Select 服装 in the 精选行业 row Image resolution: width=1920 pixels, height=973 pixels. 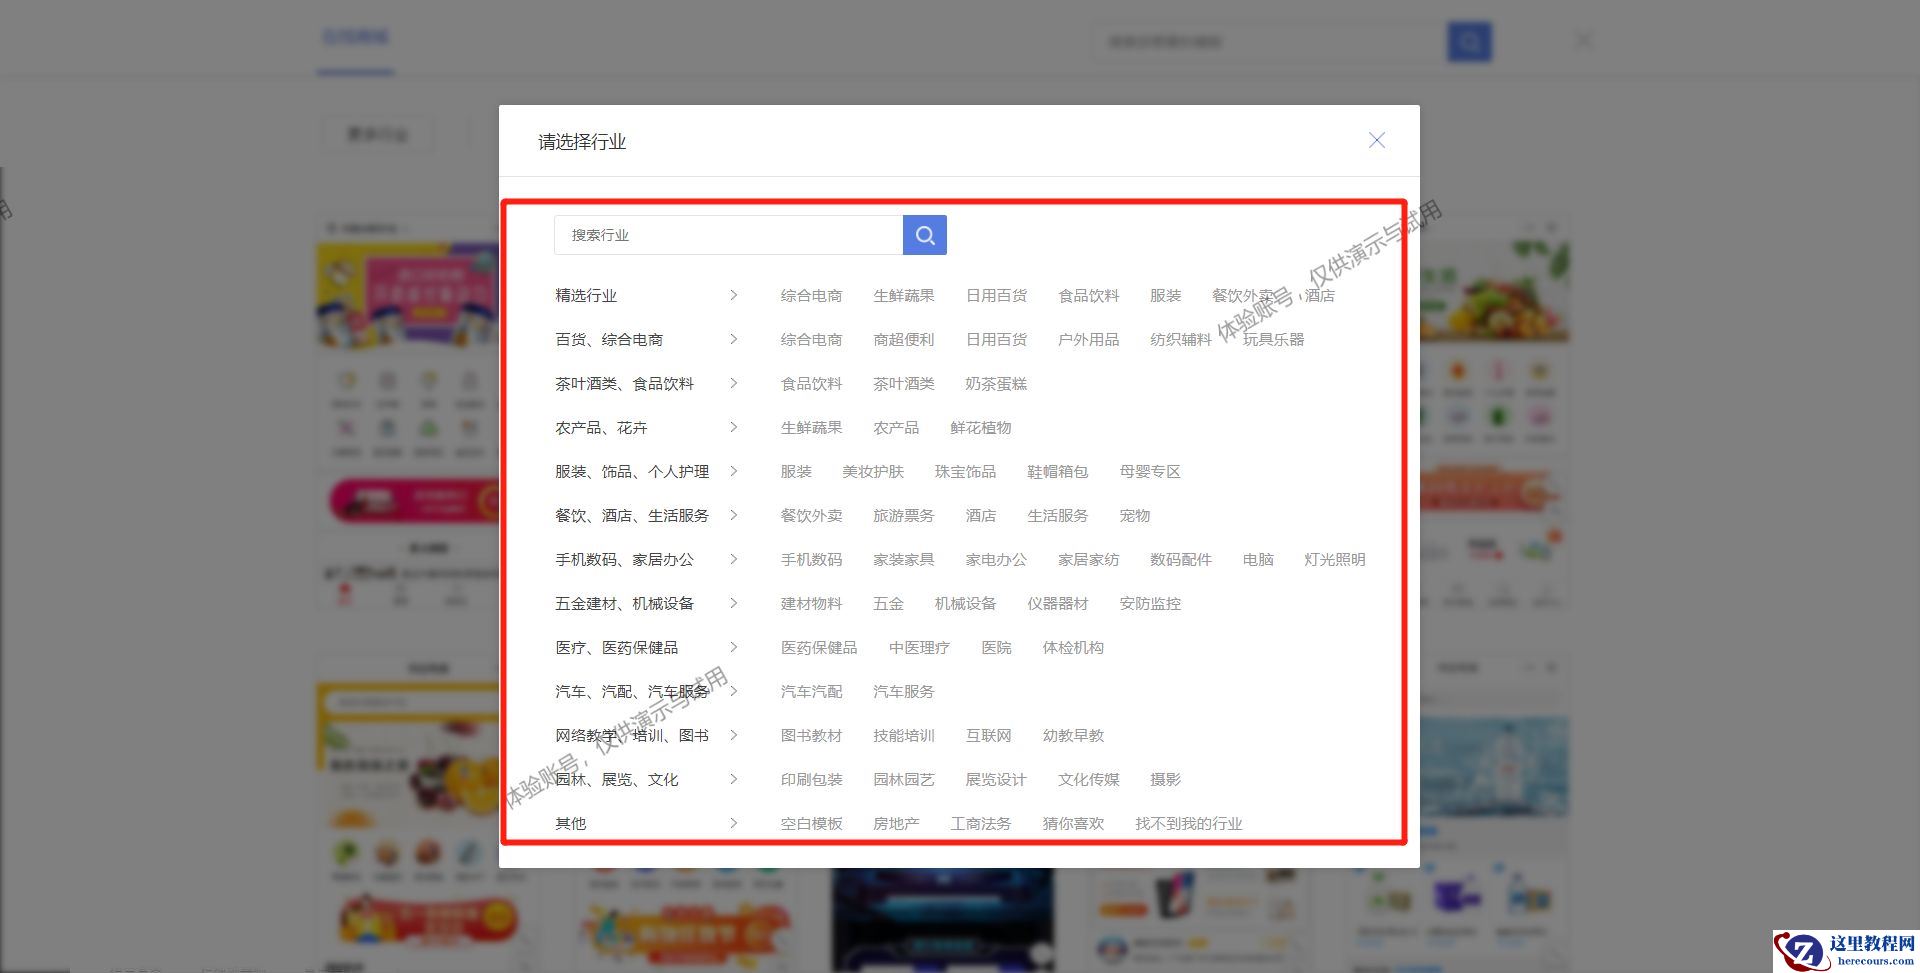pyautogui.click(x=1166, y=296)
